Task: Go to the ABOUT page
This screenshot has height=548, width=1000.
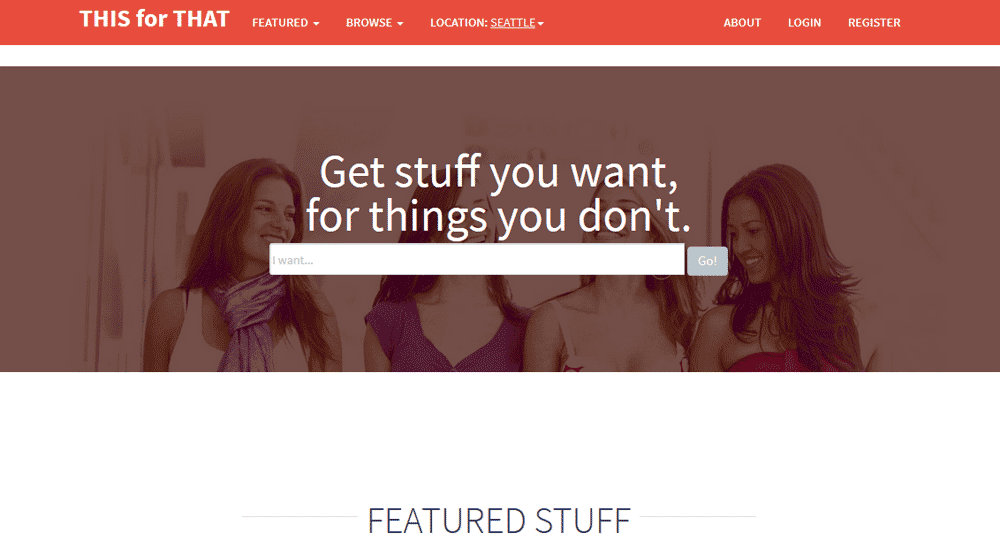Action: coord(742,23)
